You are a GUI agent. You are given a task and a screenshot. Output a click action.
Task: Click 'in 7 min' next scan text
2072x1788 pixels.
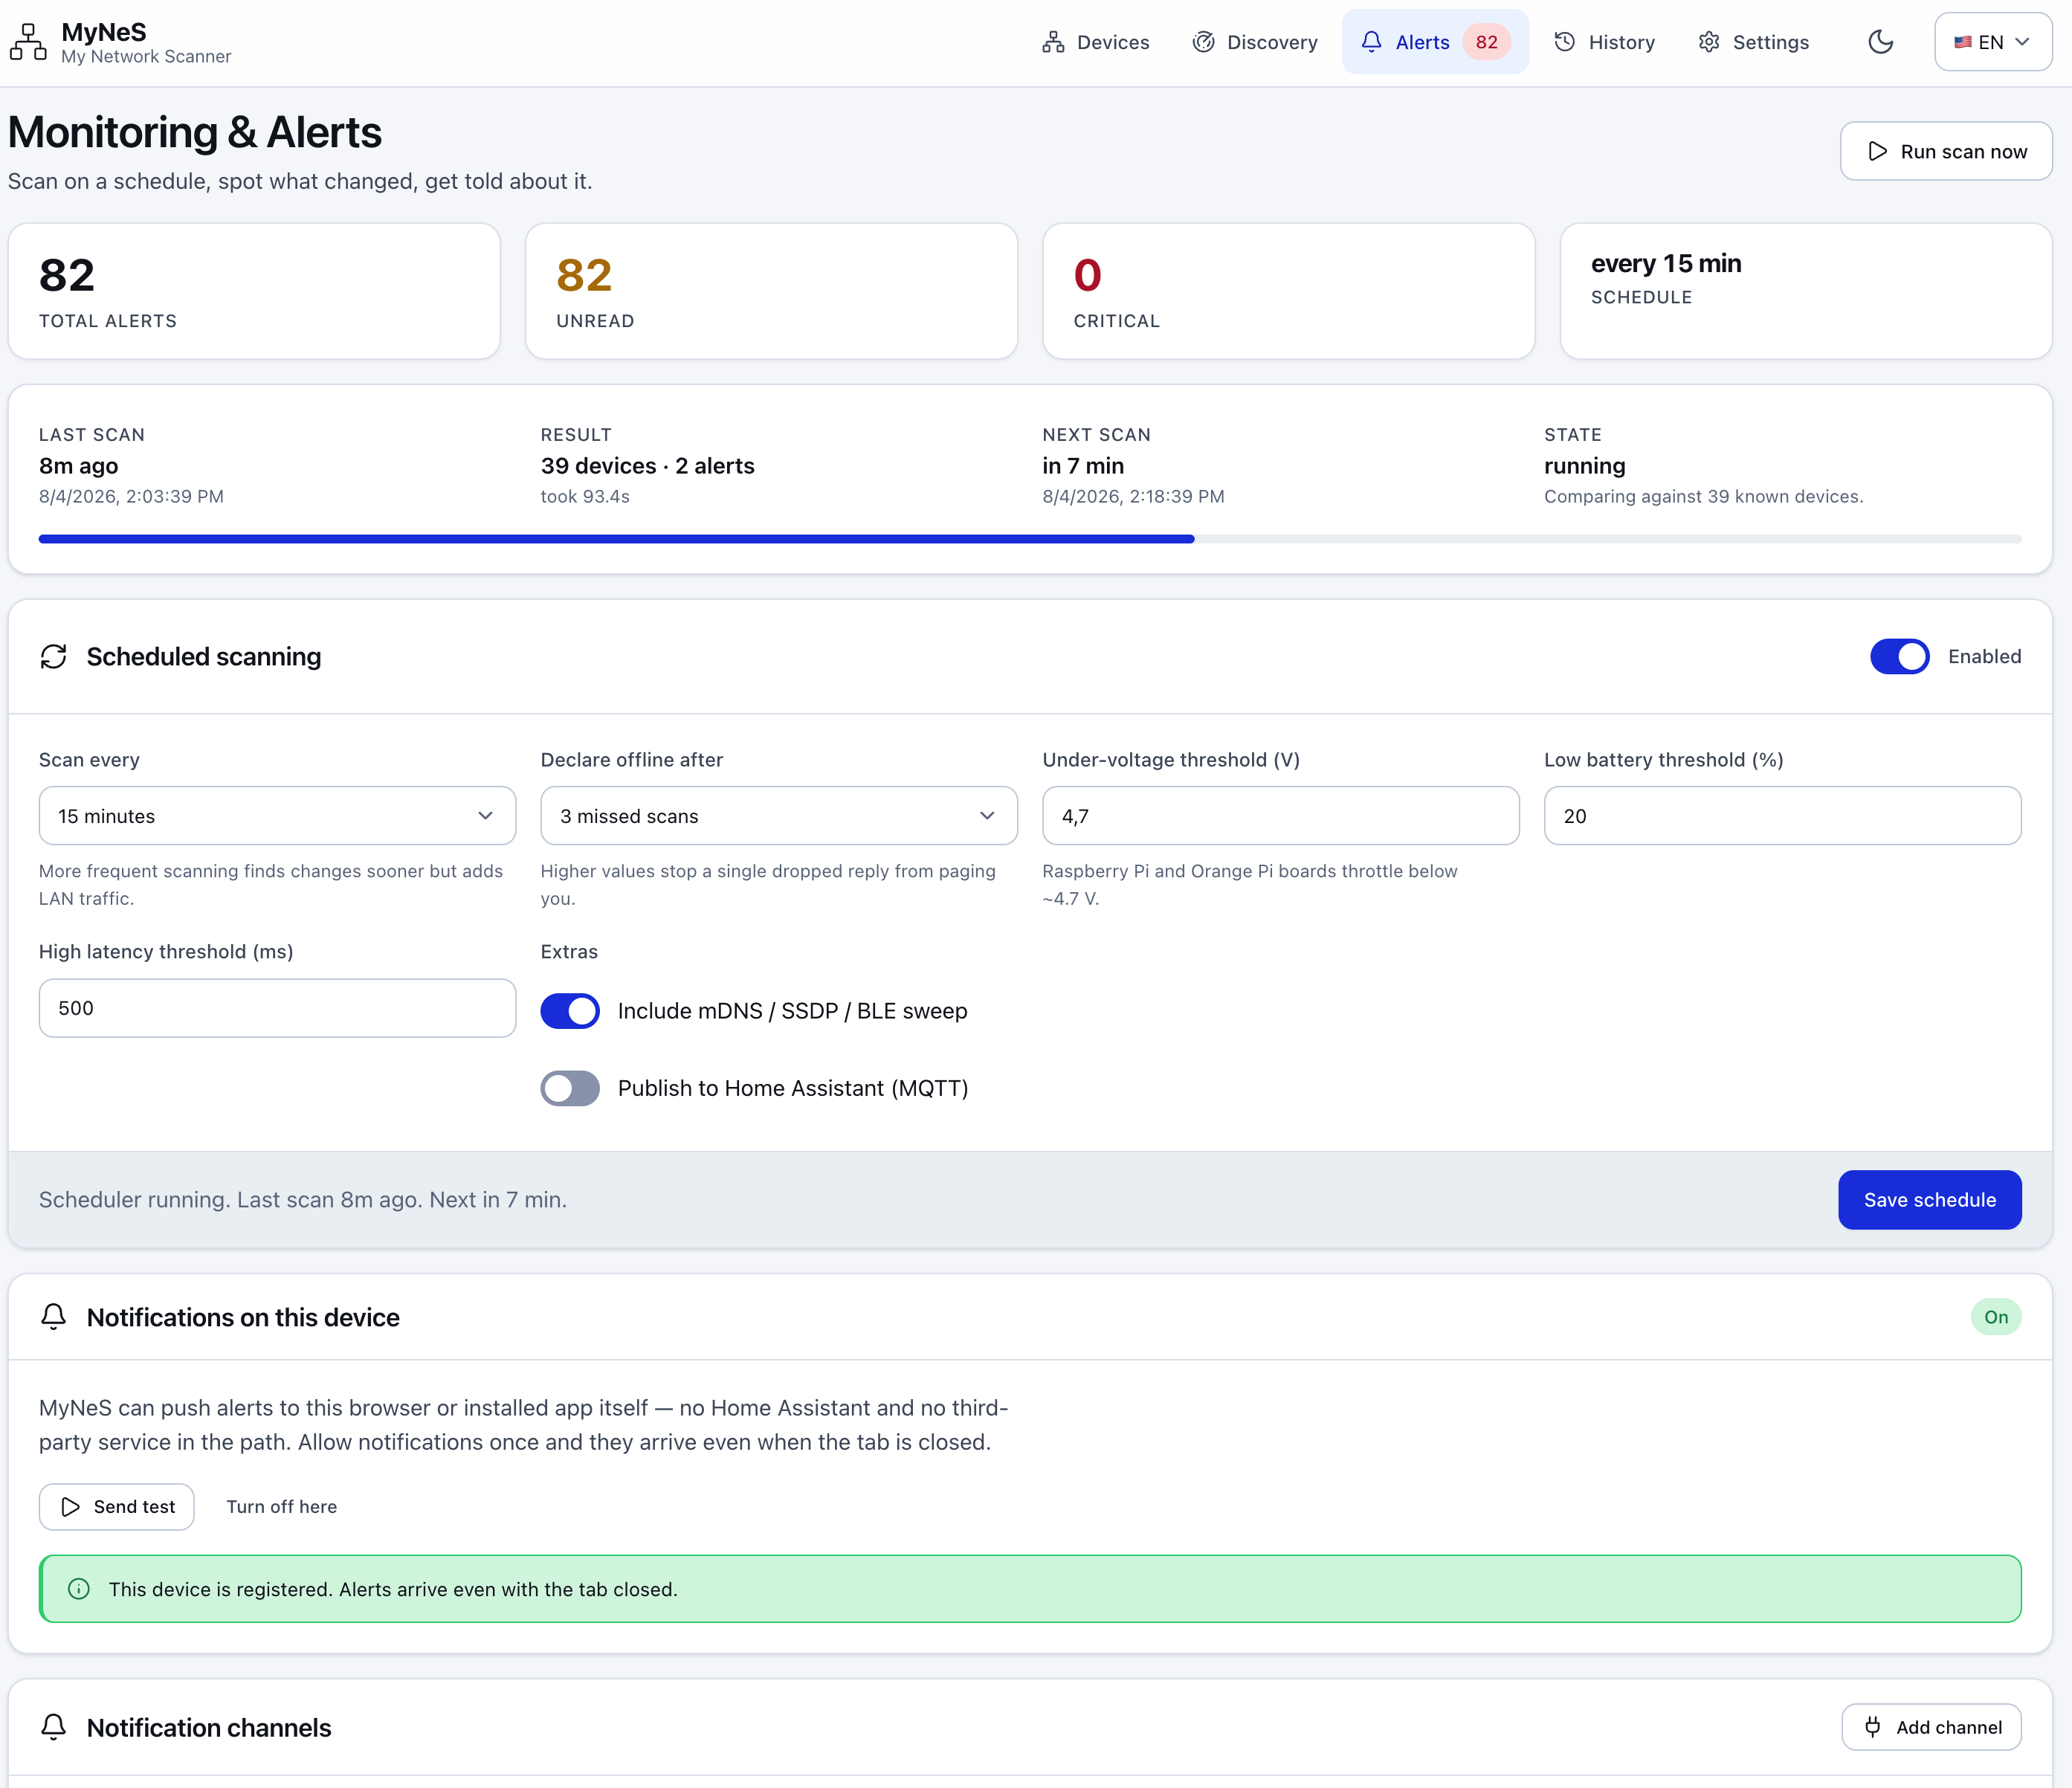[1083, 466]
